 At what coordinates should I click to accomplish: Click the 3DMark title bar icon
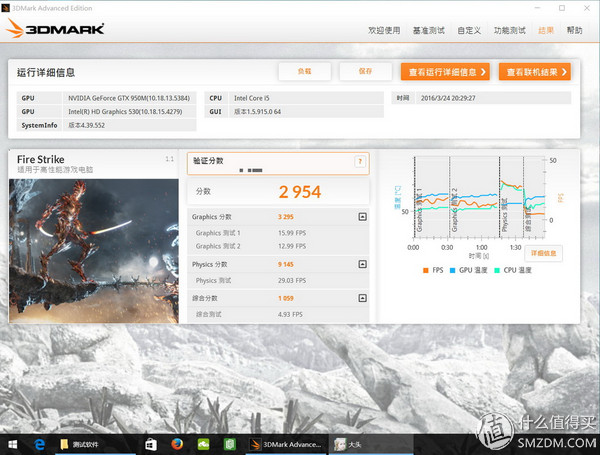(x=5, y=8)
